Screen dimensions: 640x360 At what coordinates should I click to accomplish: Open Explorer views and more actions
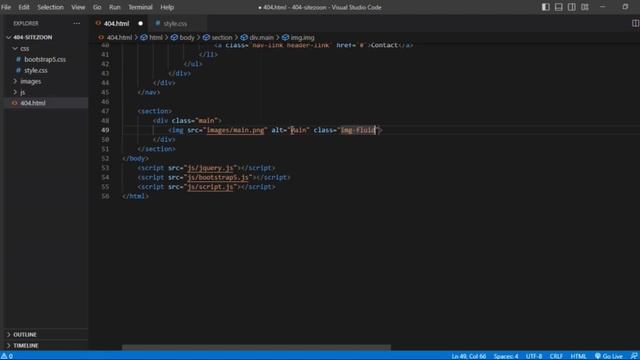(76, 23)
